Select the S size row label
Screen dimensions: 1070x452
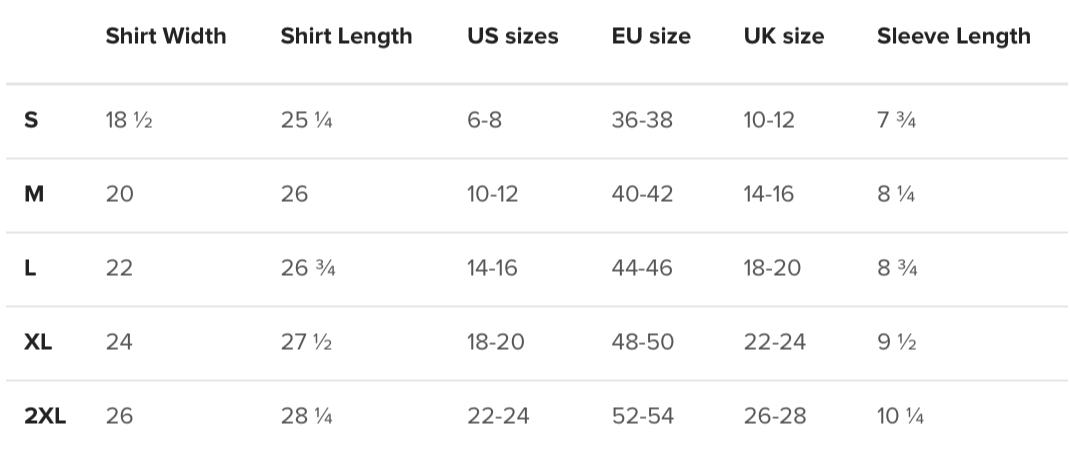pyautogui.click(x=31, y=121)
